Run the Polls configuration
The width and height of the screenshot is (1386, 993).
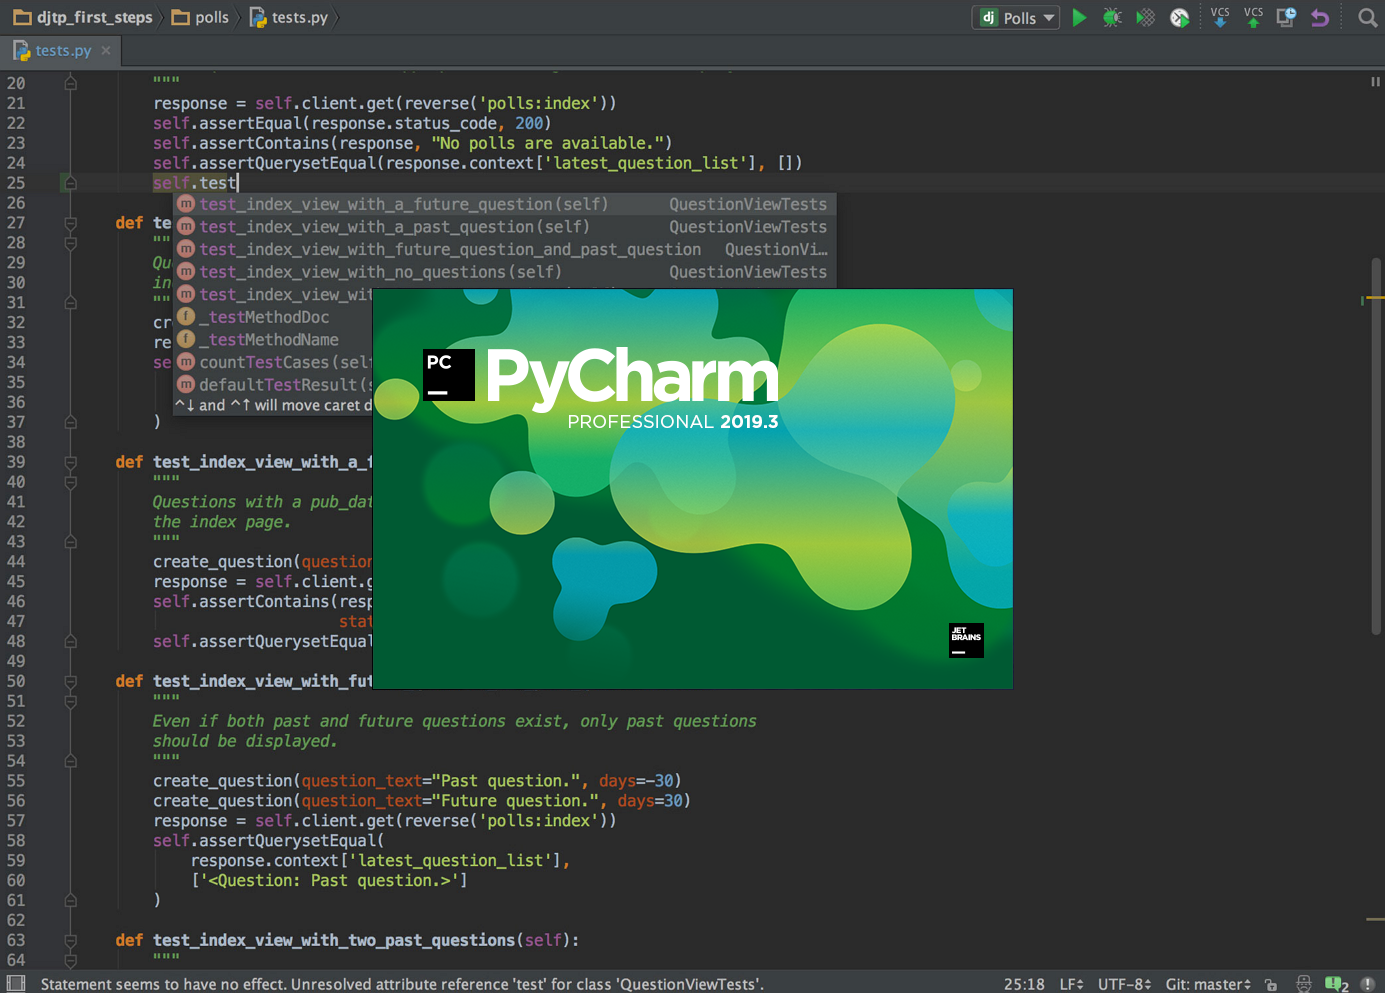click(x=1079, y=17)
